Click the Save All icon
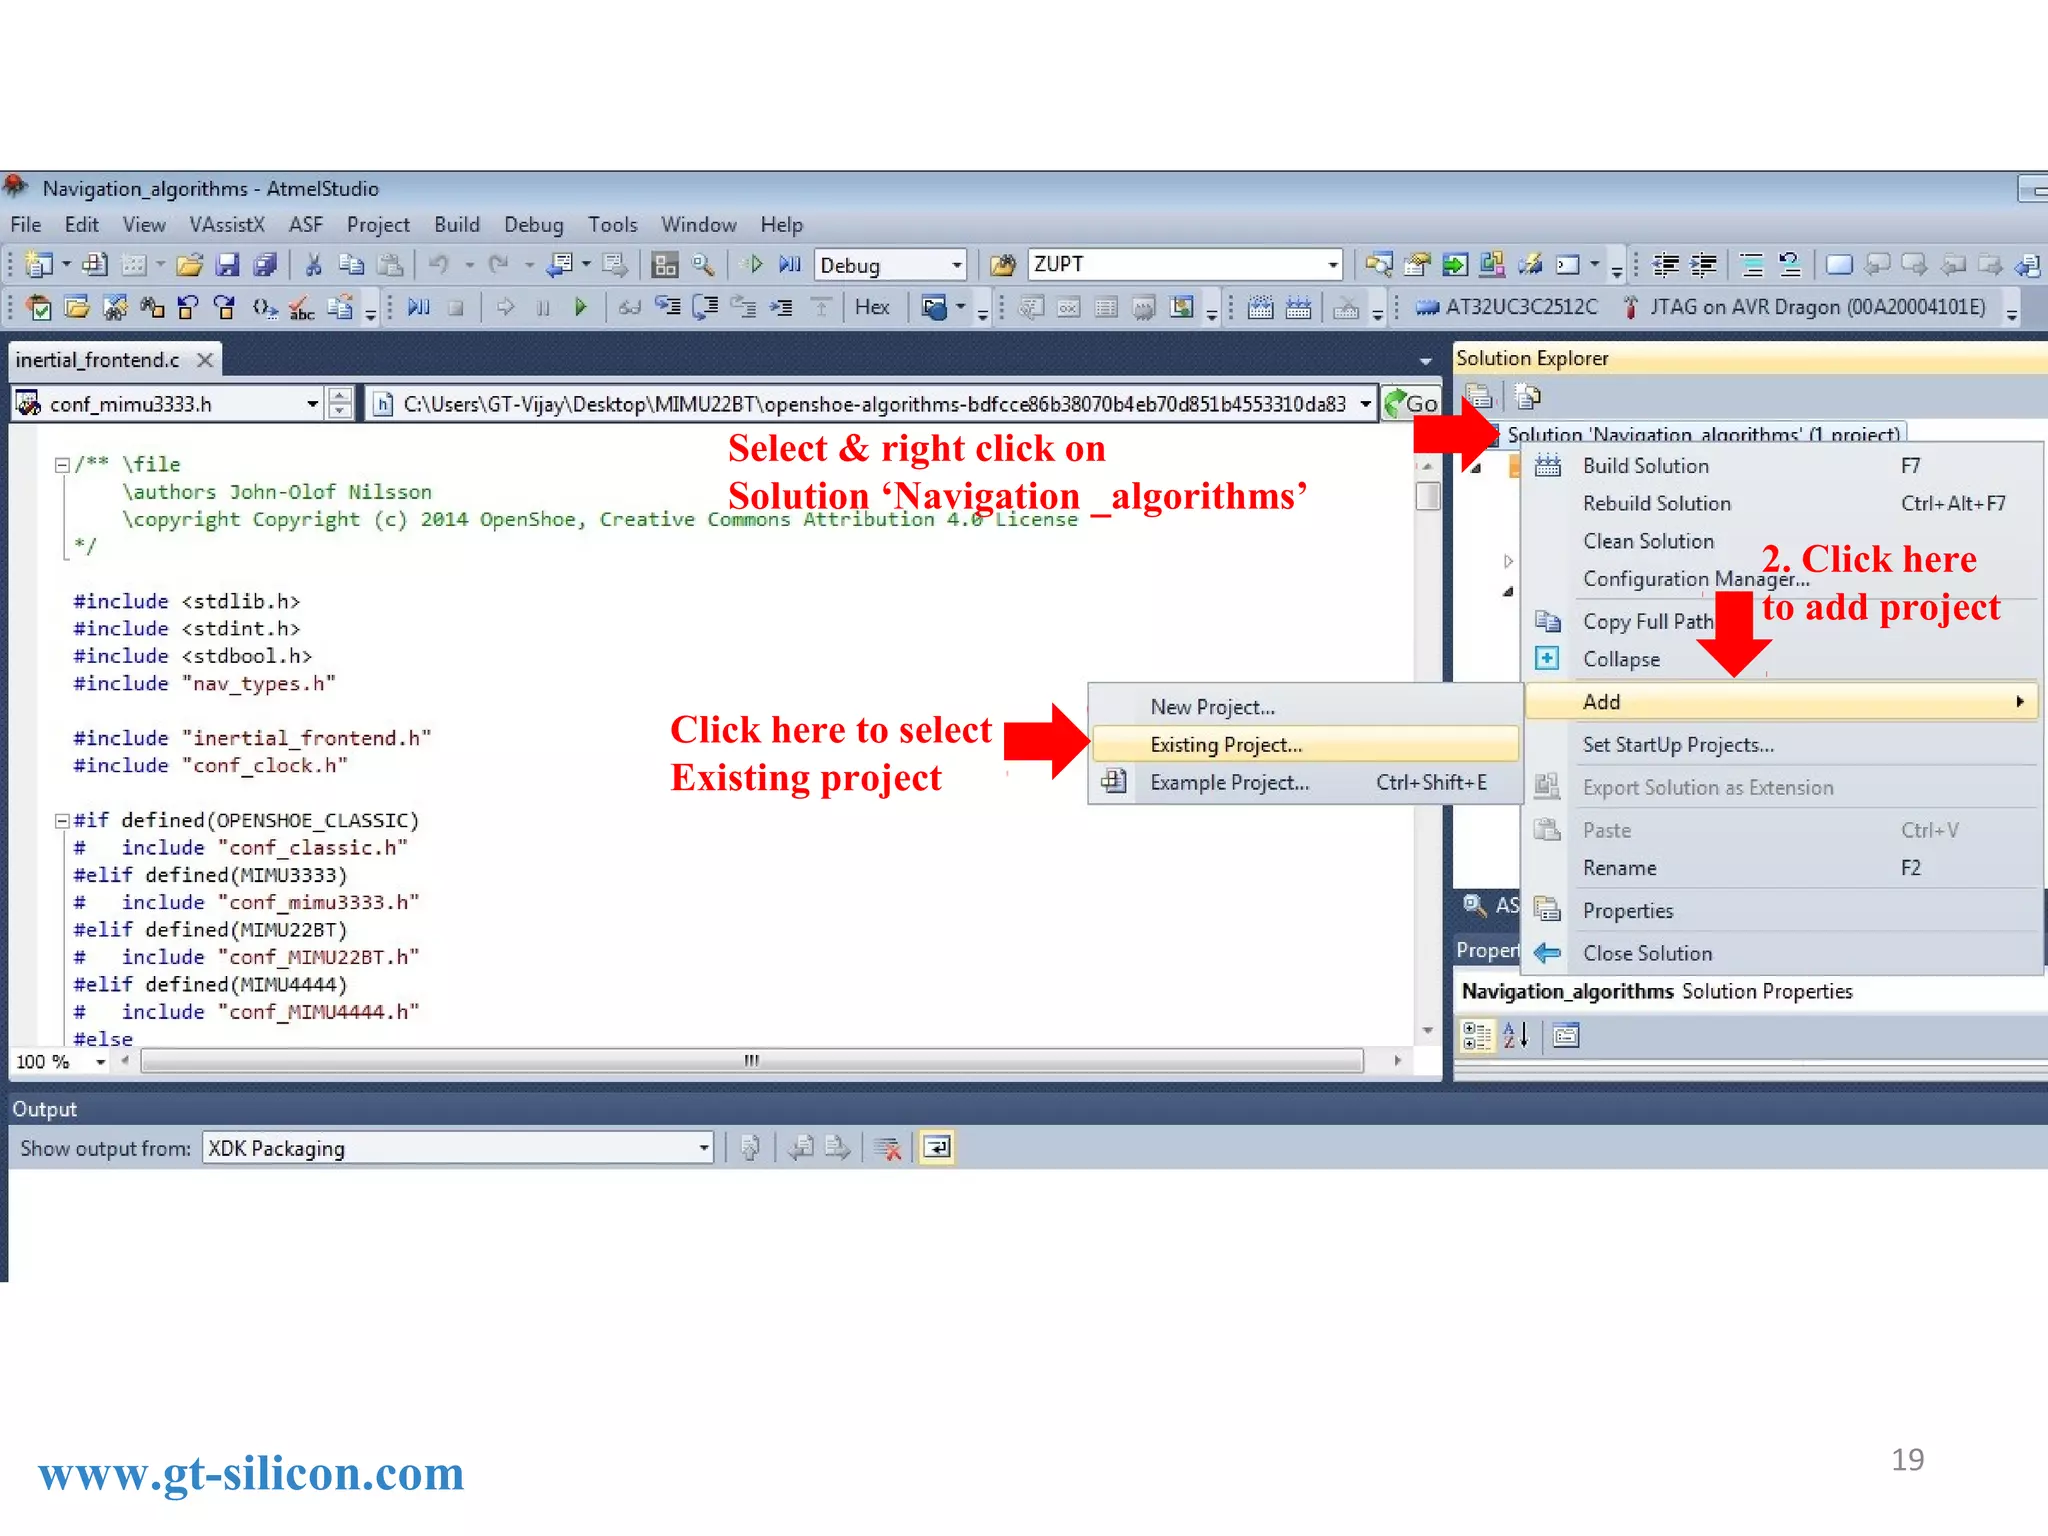This screenshot has width=2048, height=1536. pos(265,265)
